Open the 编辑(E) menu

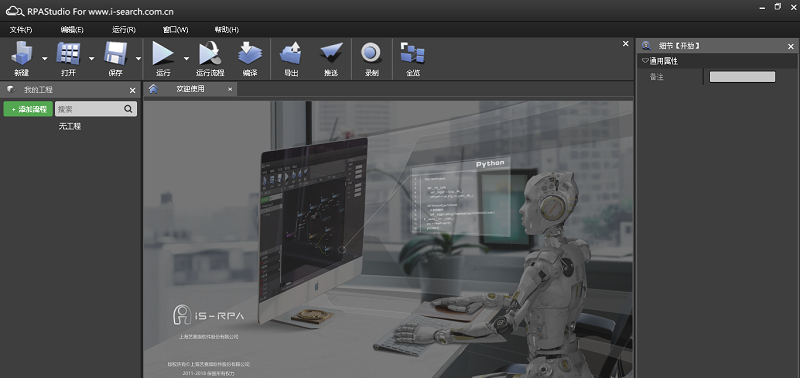pyautogui.click(x=72, y=30)
